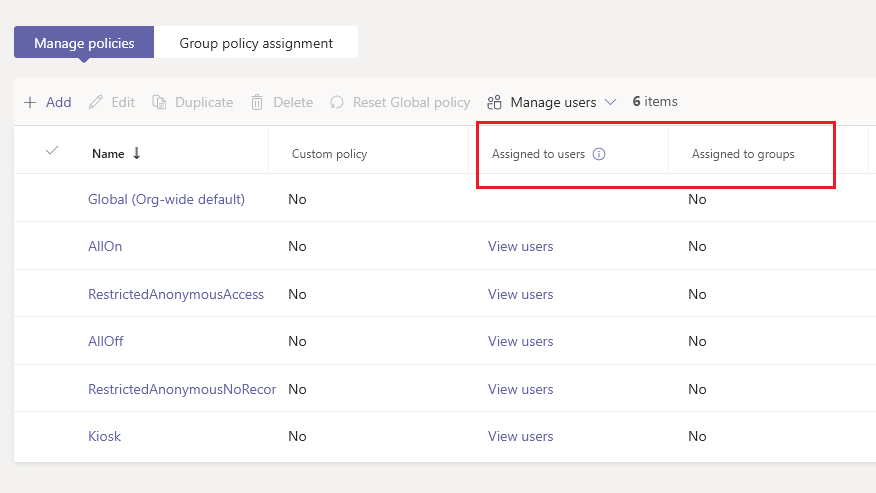
Task: Open Global (Org-wide default) policy
Action: [x=166, y=199]
